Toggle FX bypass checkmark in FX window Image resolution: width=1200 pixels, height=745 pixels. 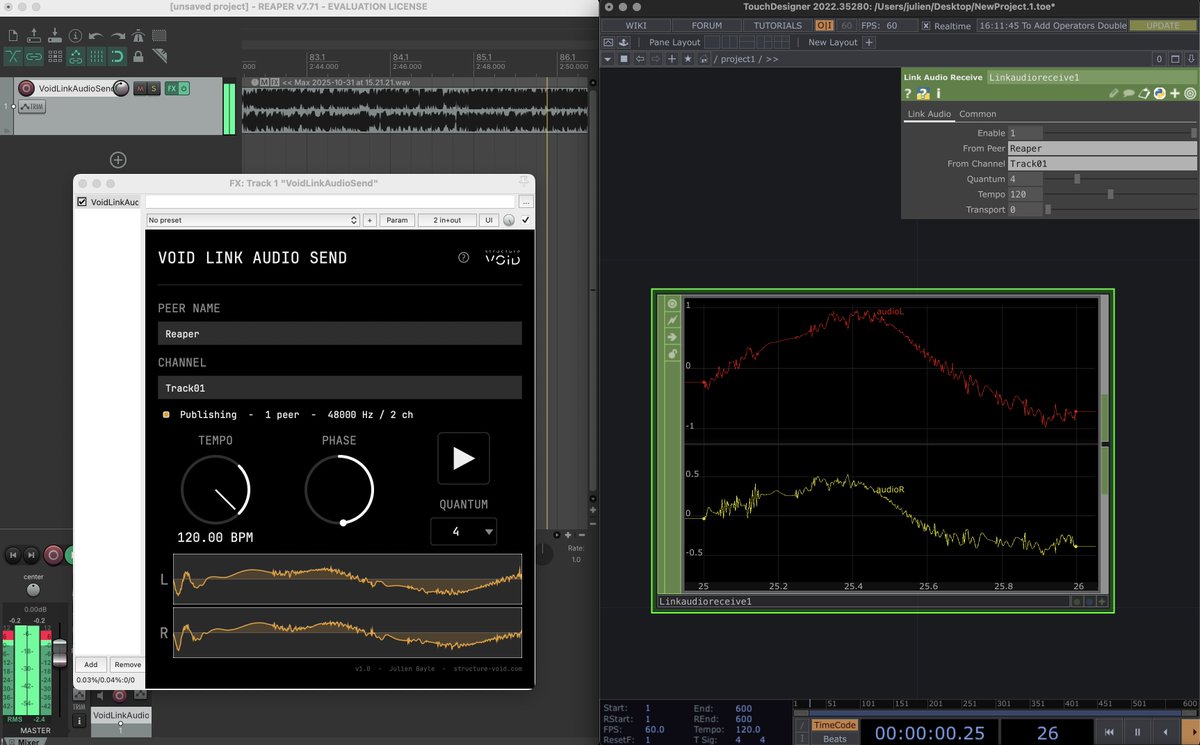(x=525, y=220)
